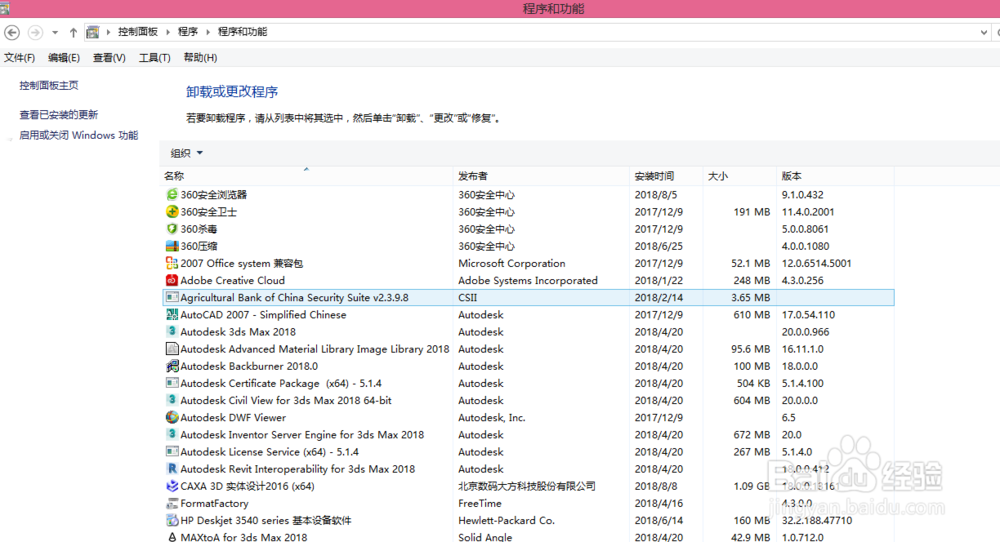Viewport: 1000px width, 542px height.
Task: Select the 360杀毒 shield icon
Action: (172, 229)
